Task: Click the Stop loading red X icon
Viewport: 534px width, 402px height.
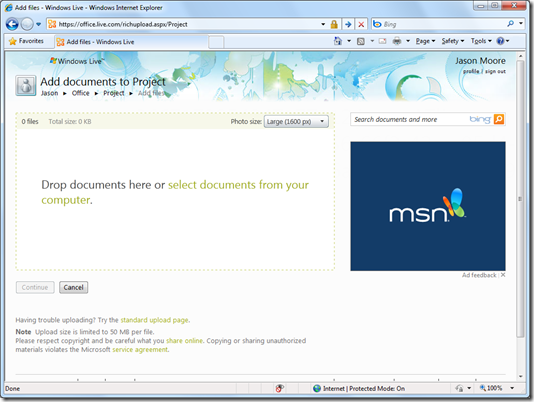Action: (x=361, y=24)
